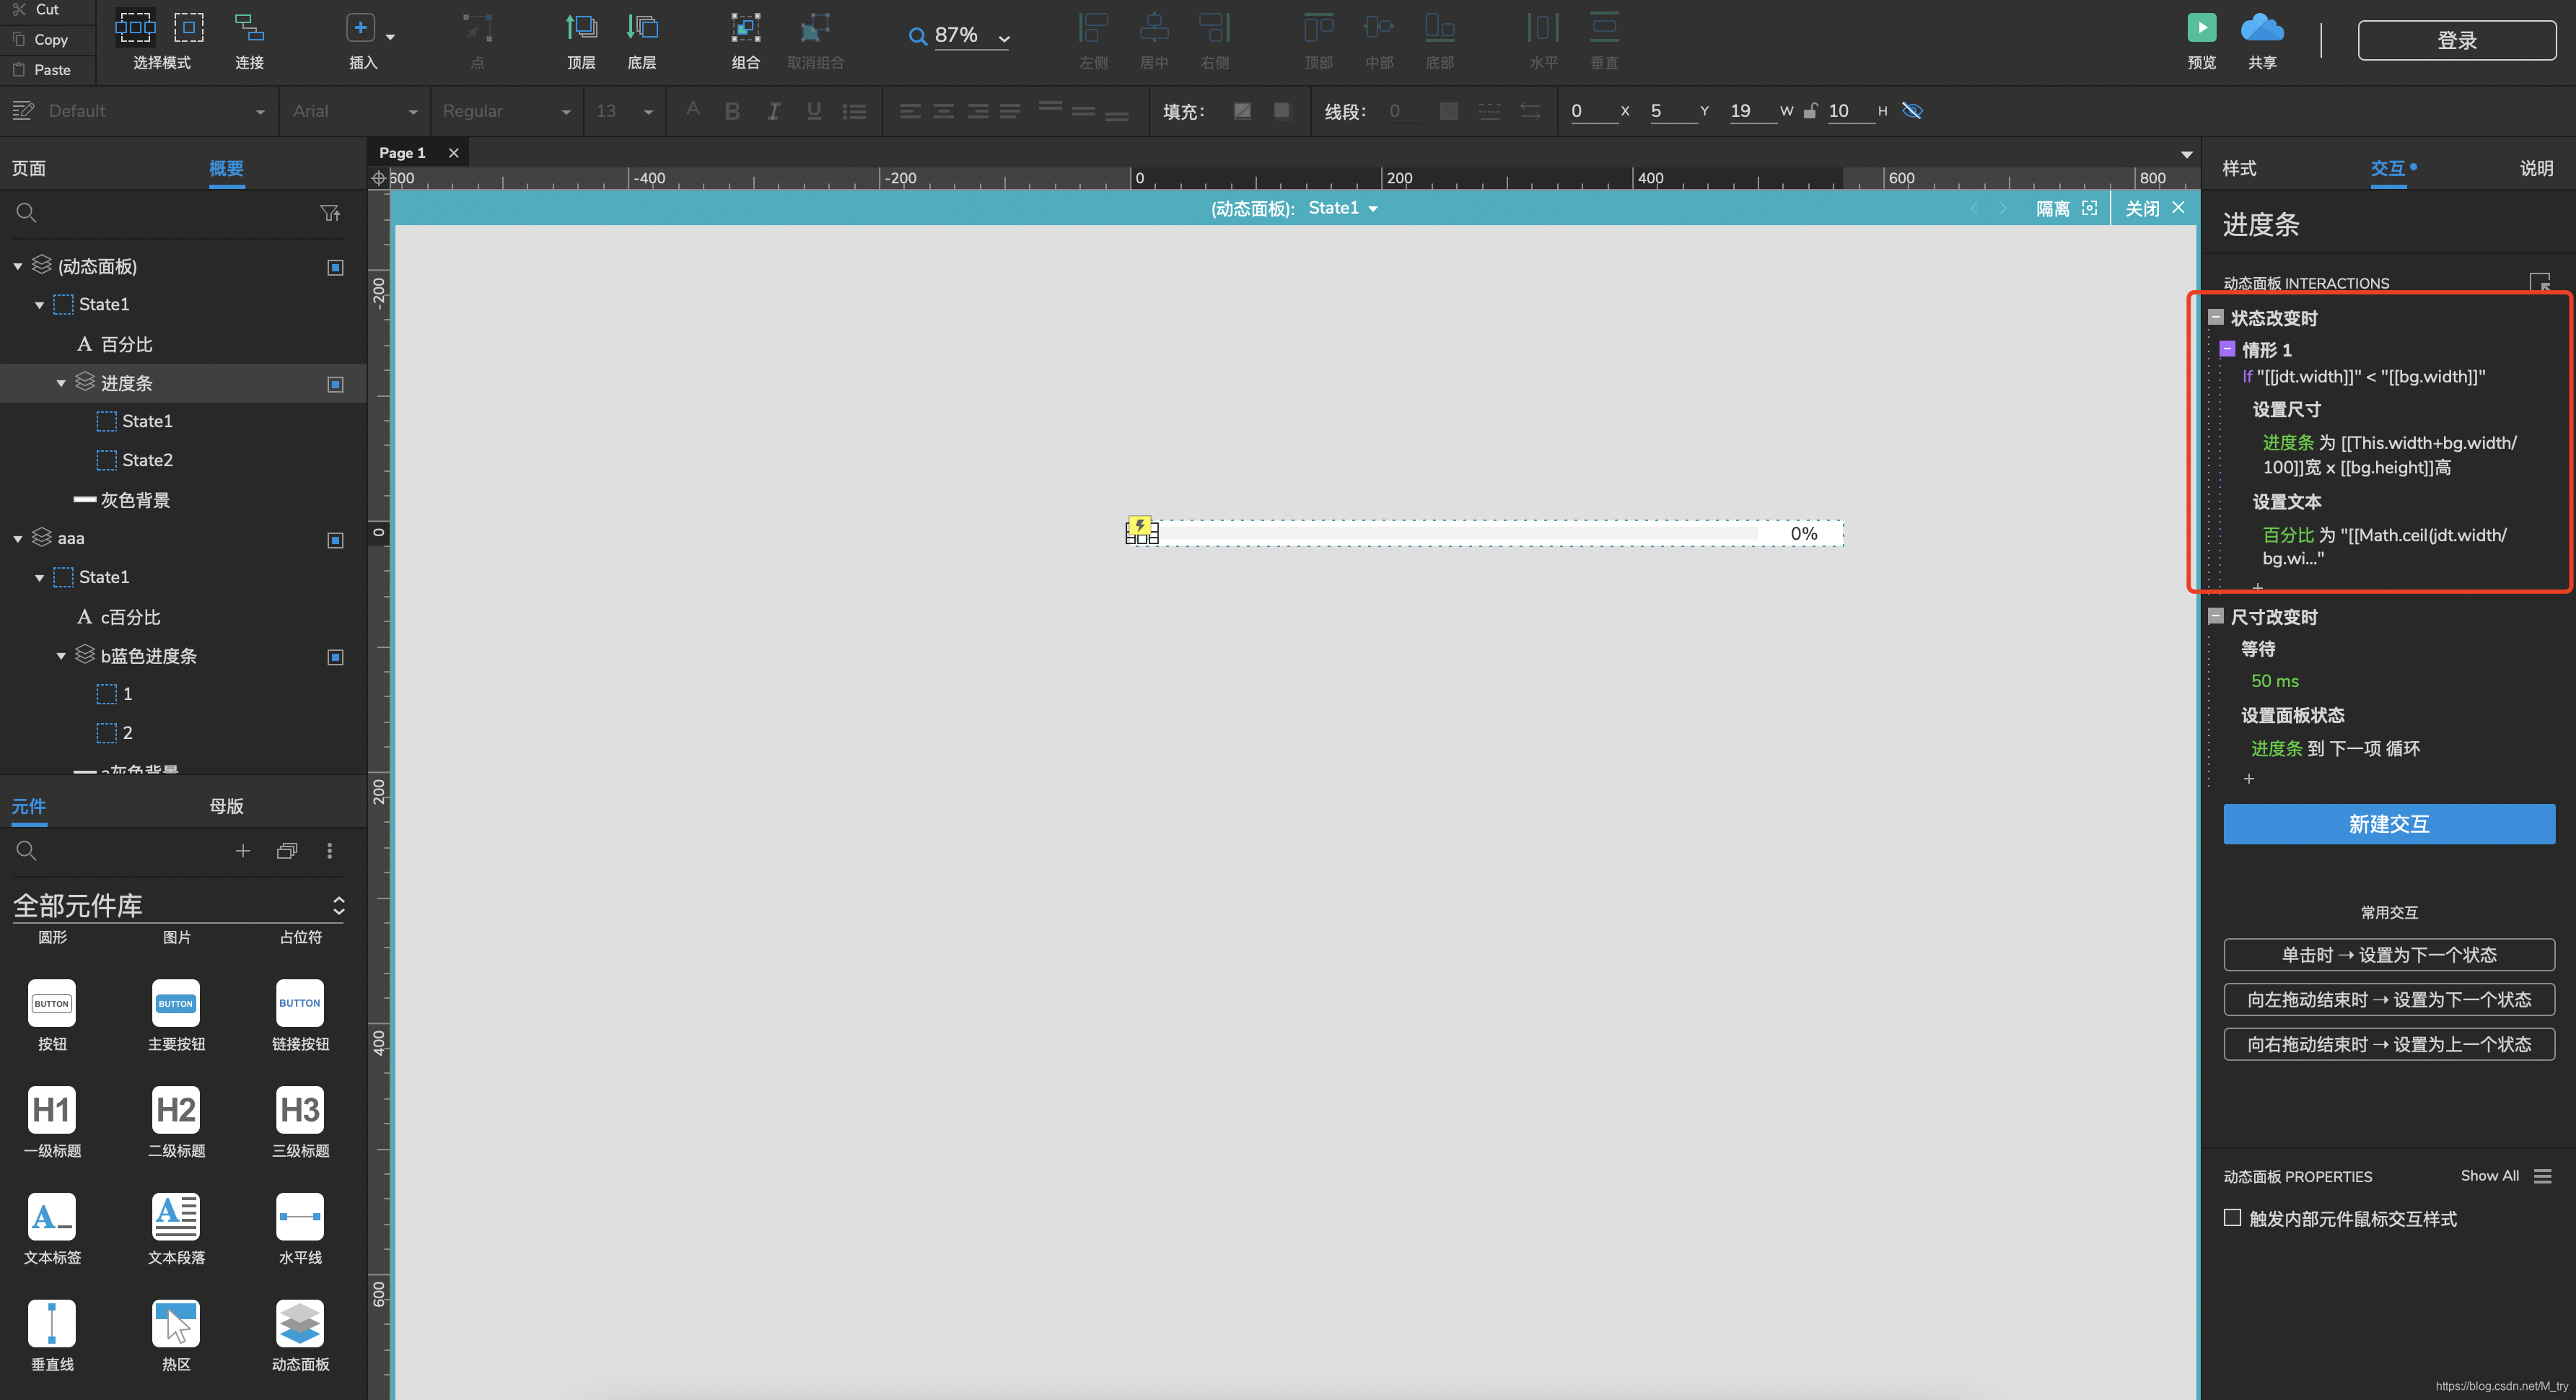Click the Bold formatting icon
The width and height of the screenshot is (2576, 1400).
tap(732, 111)
